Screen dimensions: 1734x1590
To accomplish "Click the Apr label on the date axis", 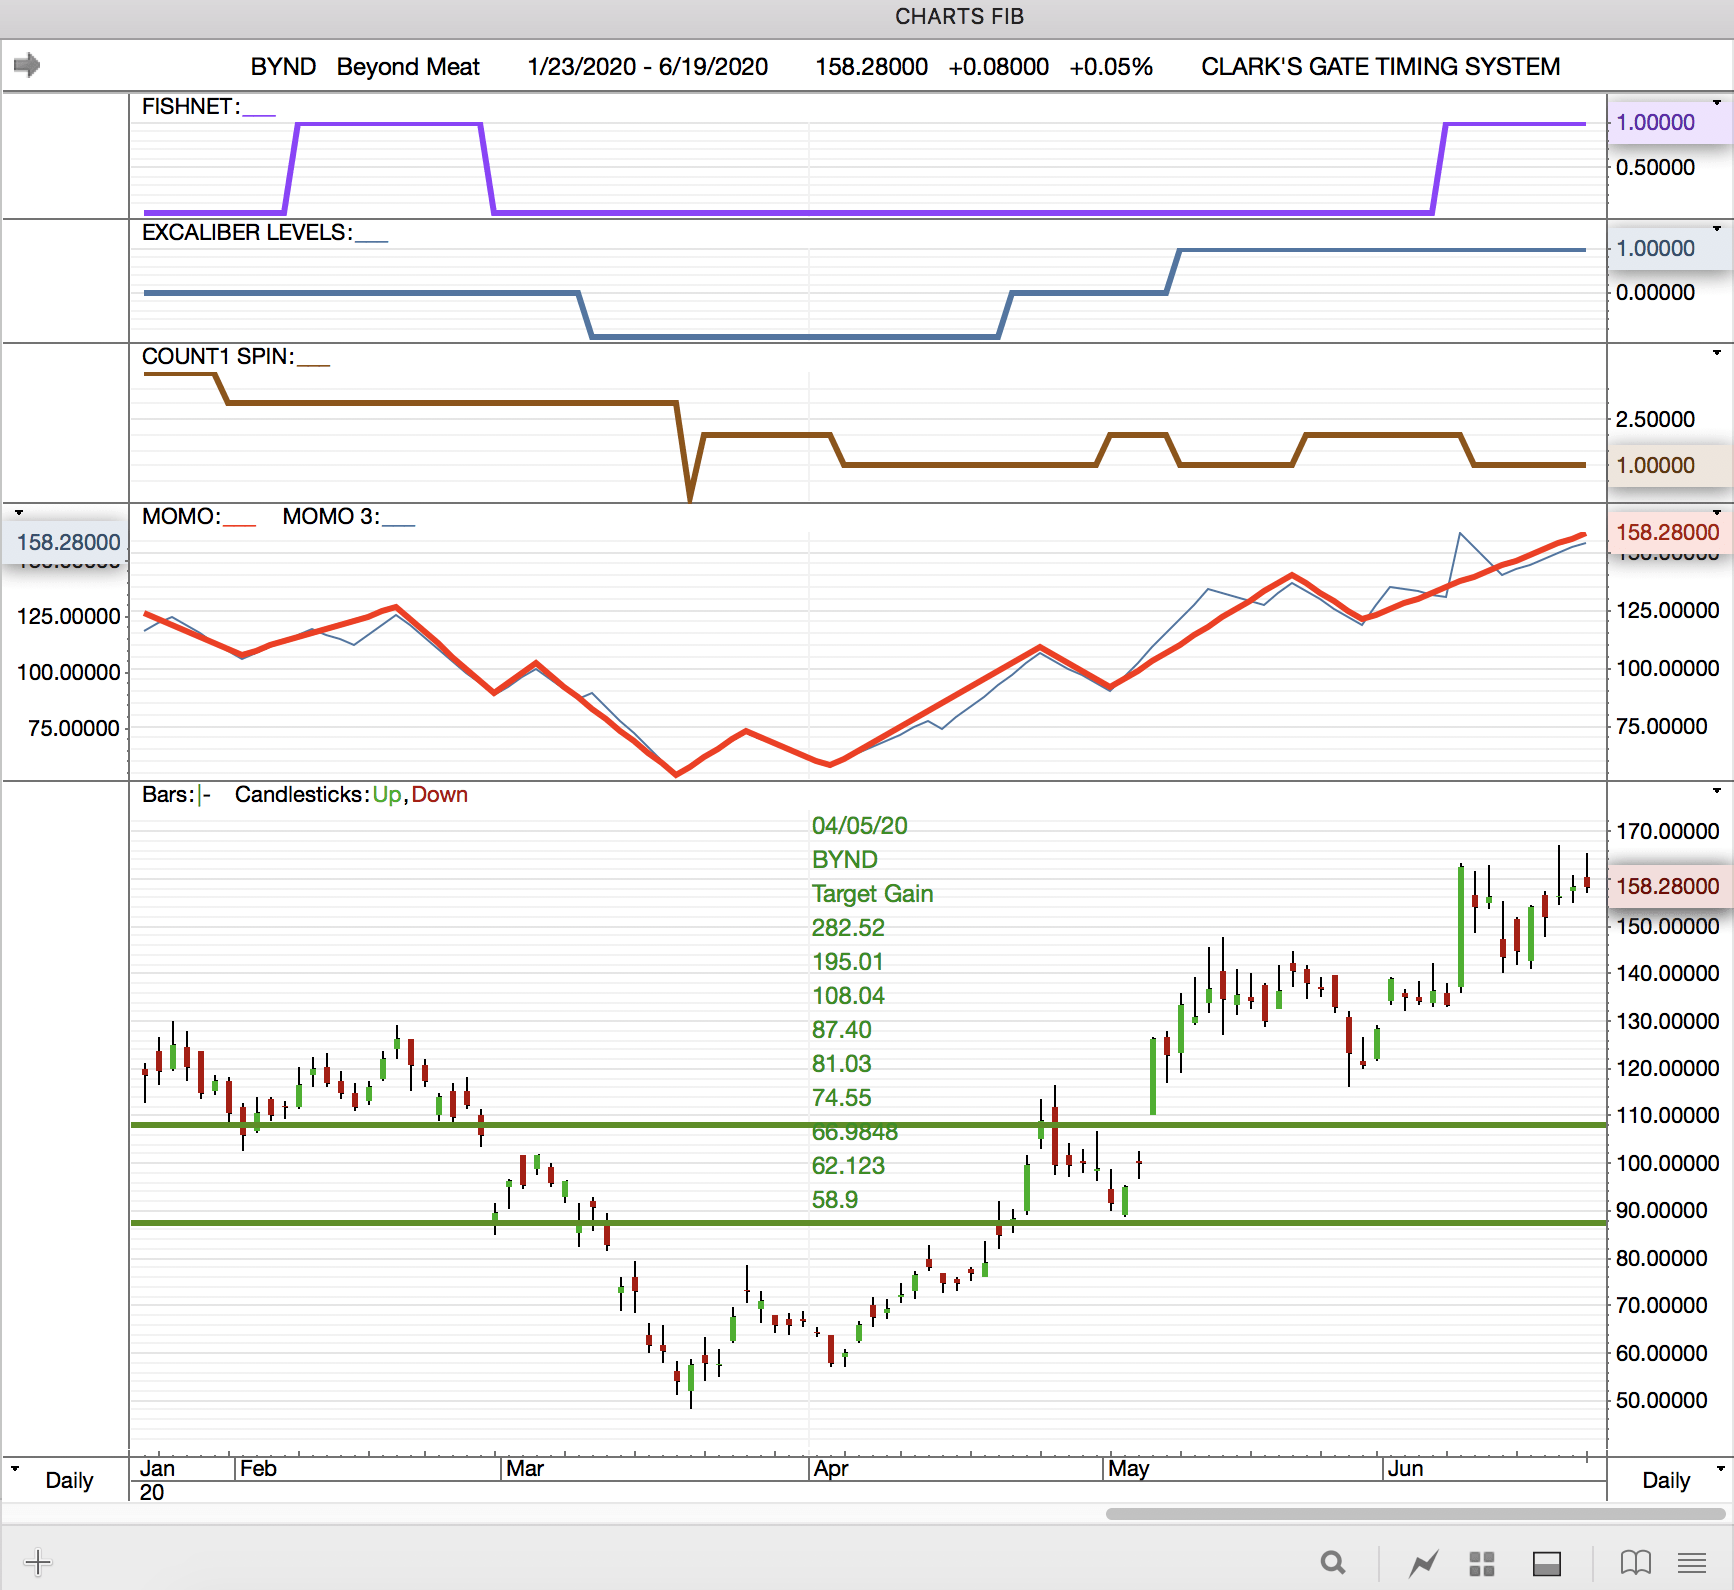I will click(831, 1469).
